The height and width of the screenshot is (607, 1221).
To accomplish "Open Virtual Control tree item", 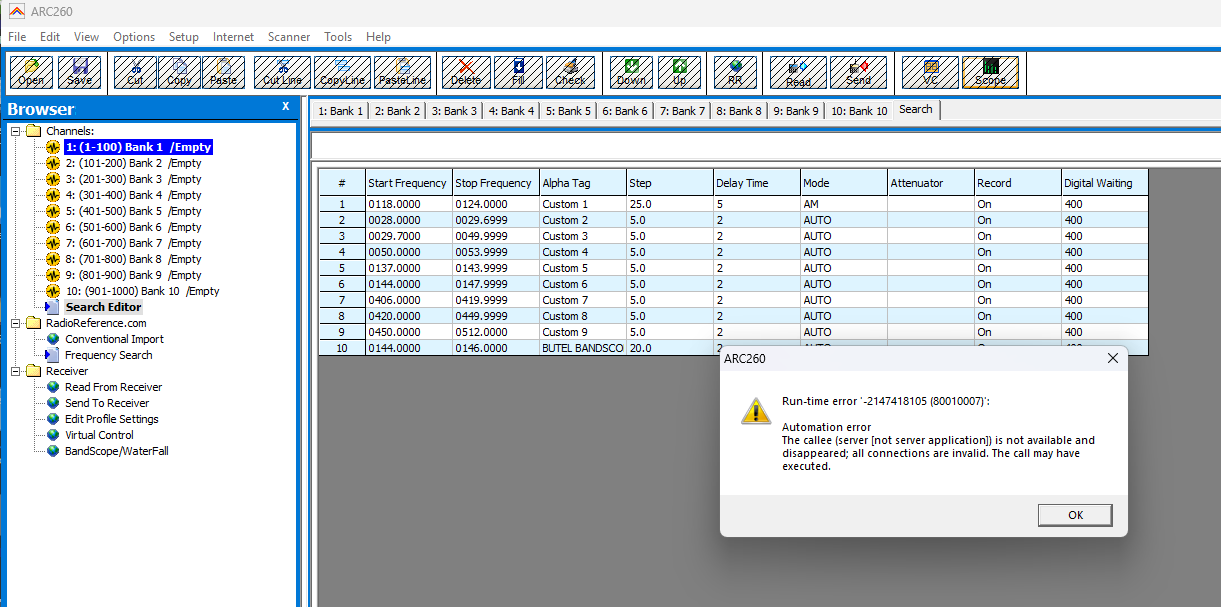I will (x=99, y=435).
